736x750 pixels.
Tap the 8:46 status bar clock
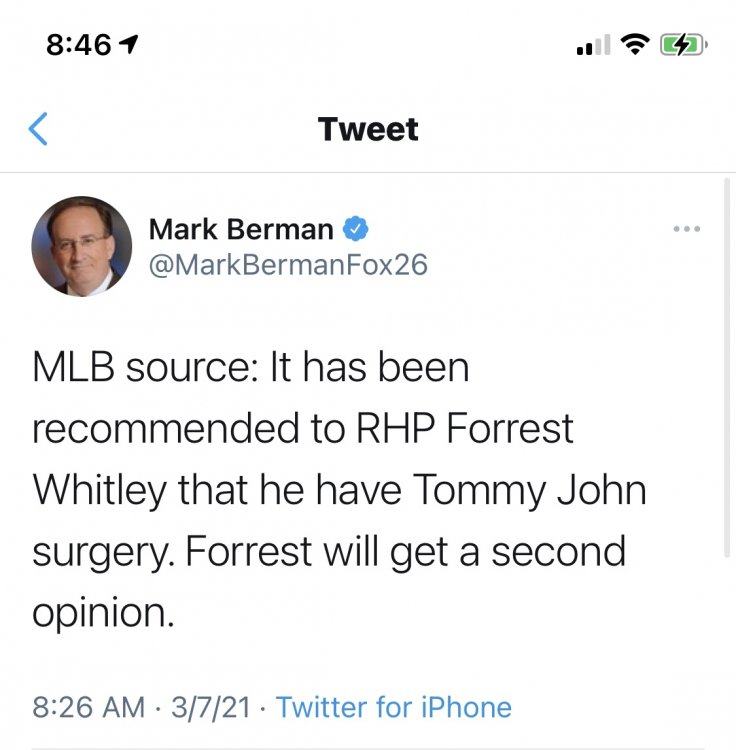click(79, 46)
